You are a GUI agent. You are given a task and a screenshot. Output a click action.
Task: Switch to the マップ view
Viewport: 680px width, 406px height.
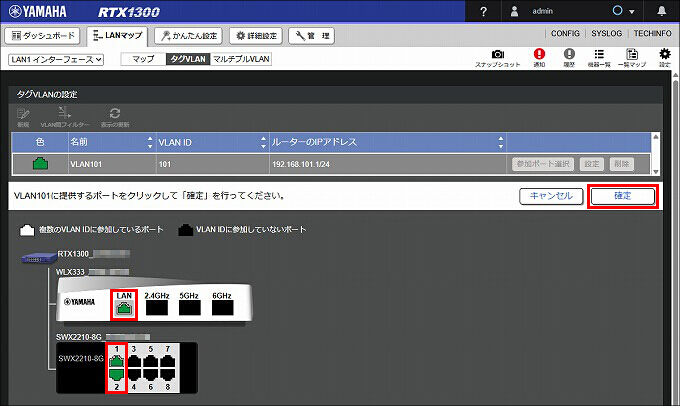click(143, 59)
